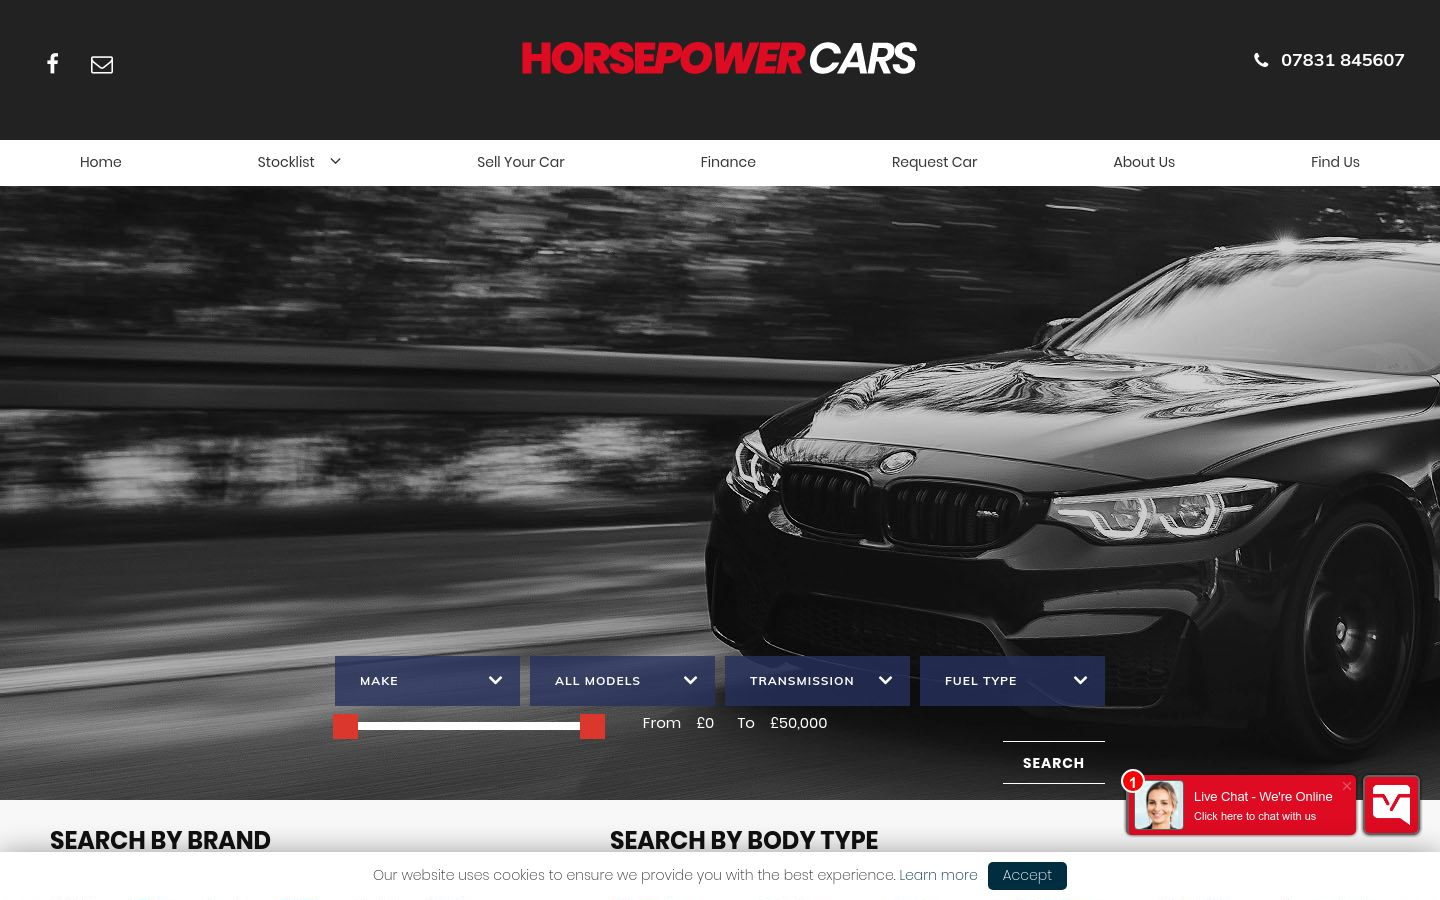This screenshot has height=900, width=1440.
Task: Click the Search By Body Type heading
Action: click(x=744, y=840)
